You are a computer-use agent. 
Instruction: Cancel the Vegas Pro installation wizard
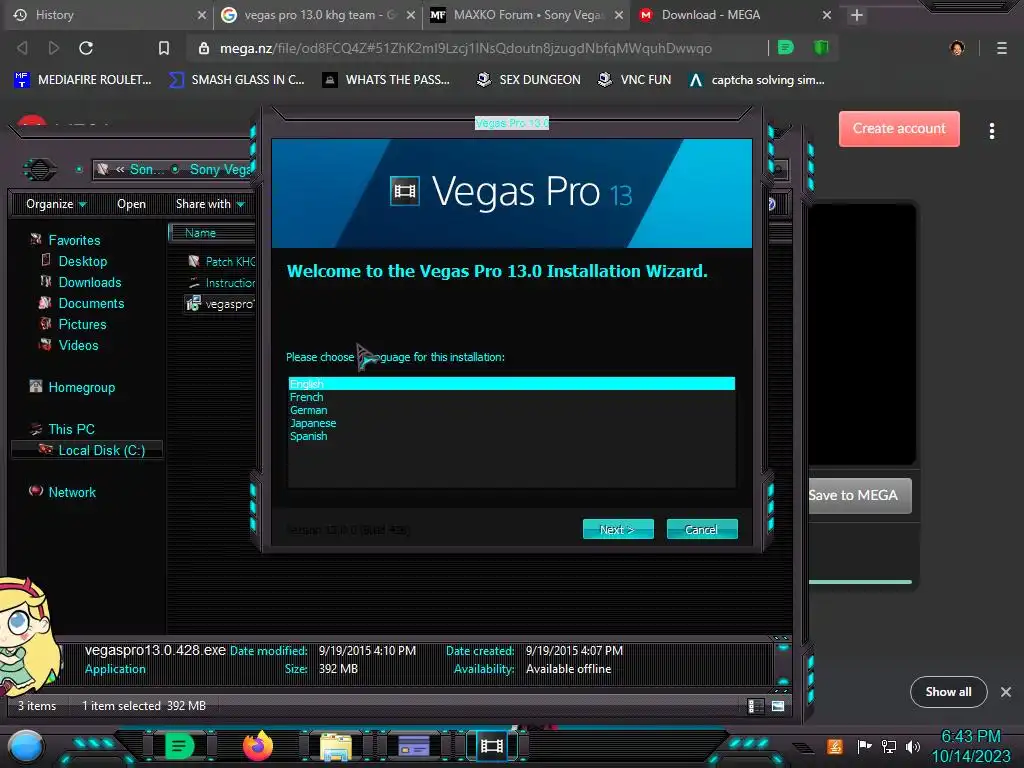[x=702, y=530]
